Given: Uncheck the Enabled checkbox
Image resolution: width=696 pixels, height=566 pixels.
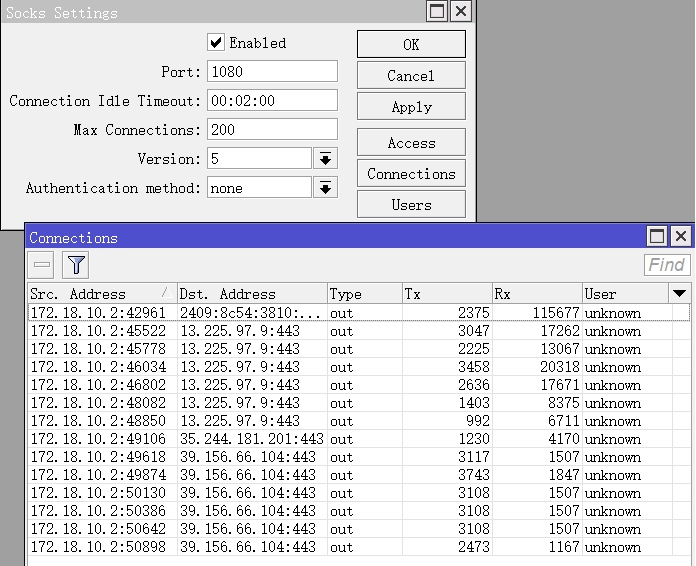Looking at the screenshot, I should 216,43.
